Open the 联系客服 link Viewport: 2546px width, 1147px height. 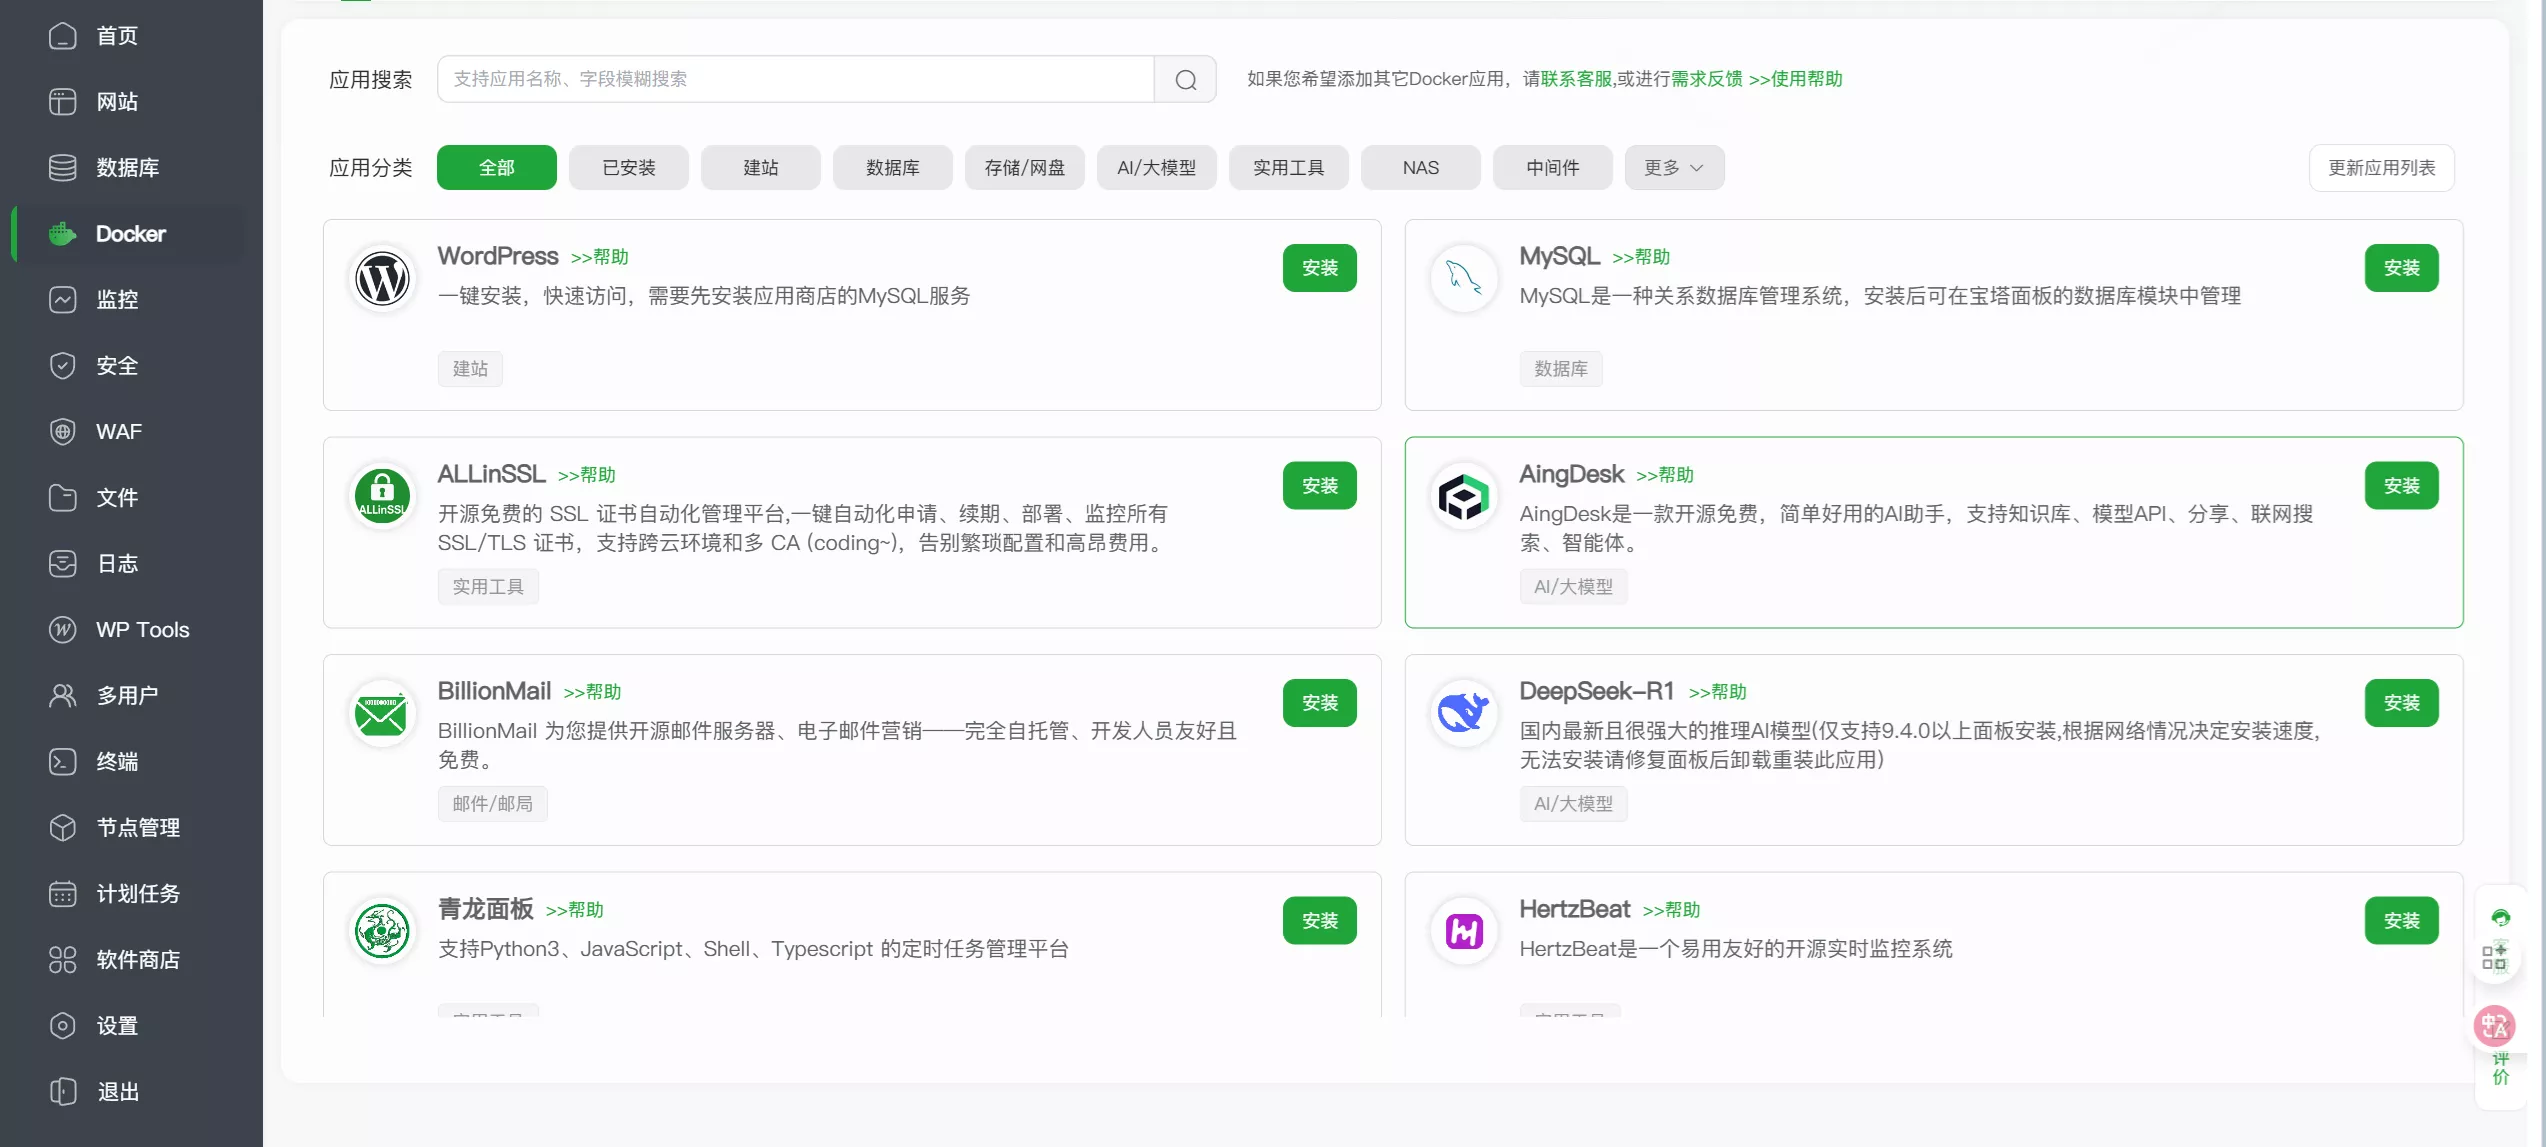click(1576, 79)
